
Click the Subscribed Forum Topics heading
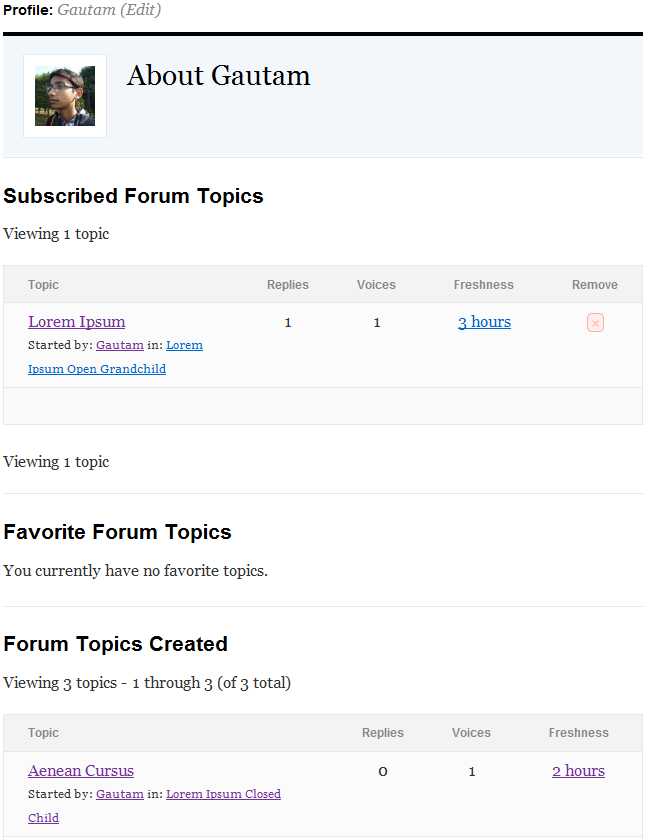pos(133,196)
